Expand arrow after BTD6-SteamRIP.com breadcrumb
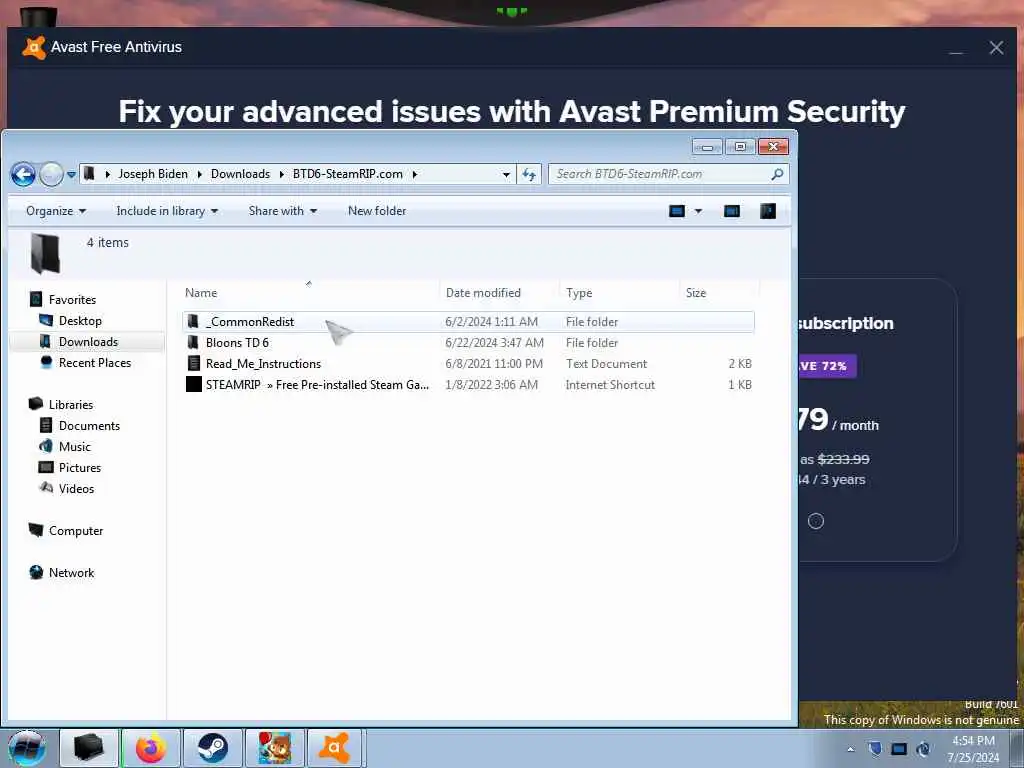This screenshot has height=768, width=1024. coord(415,174)
